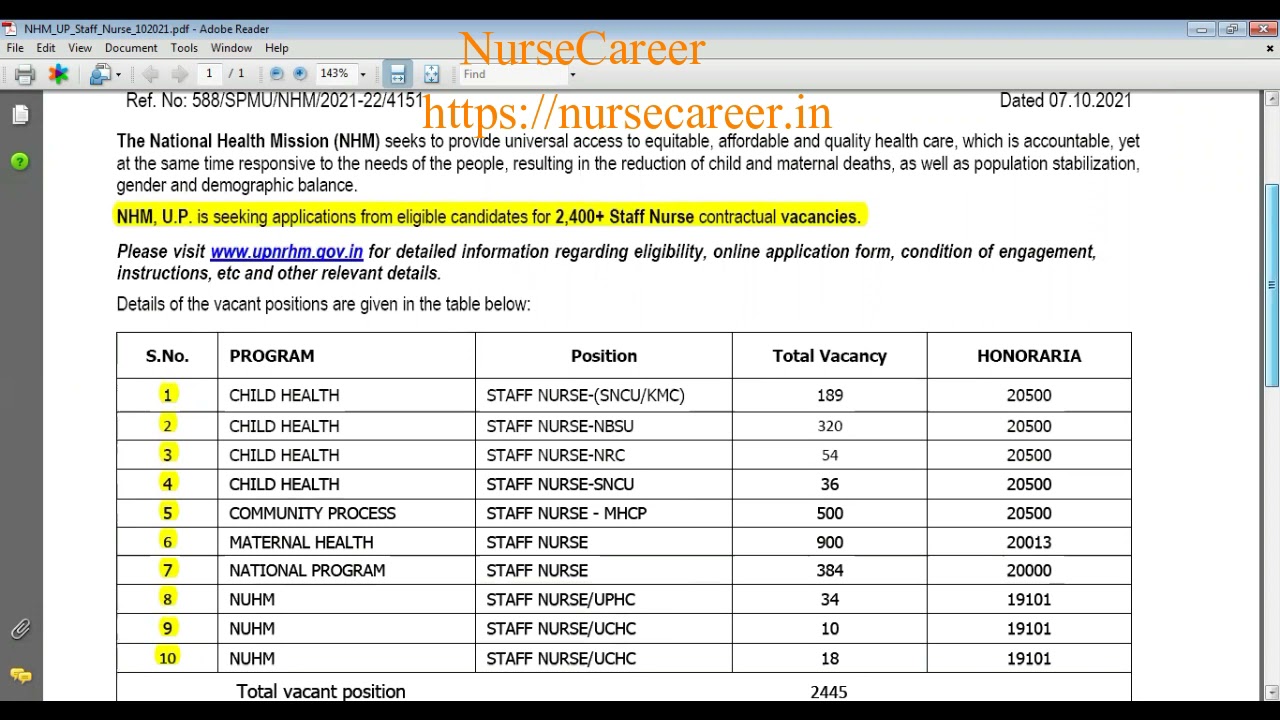Screen dimensions: 1280x720
Task: Click vacancy value '384'
Action: [830, 570]
